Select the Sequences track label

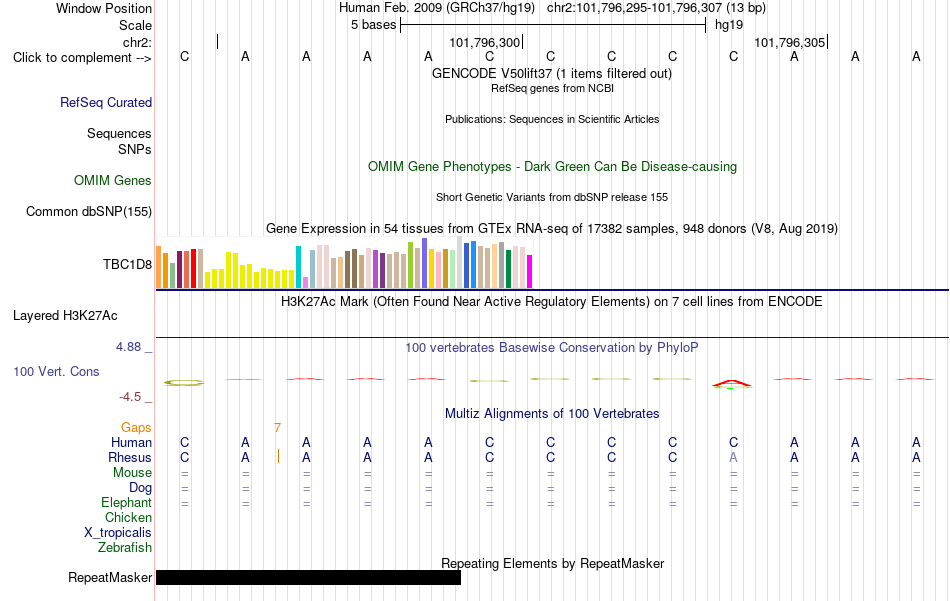(119, 133)
